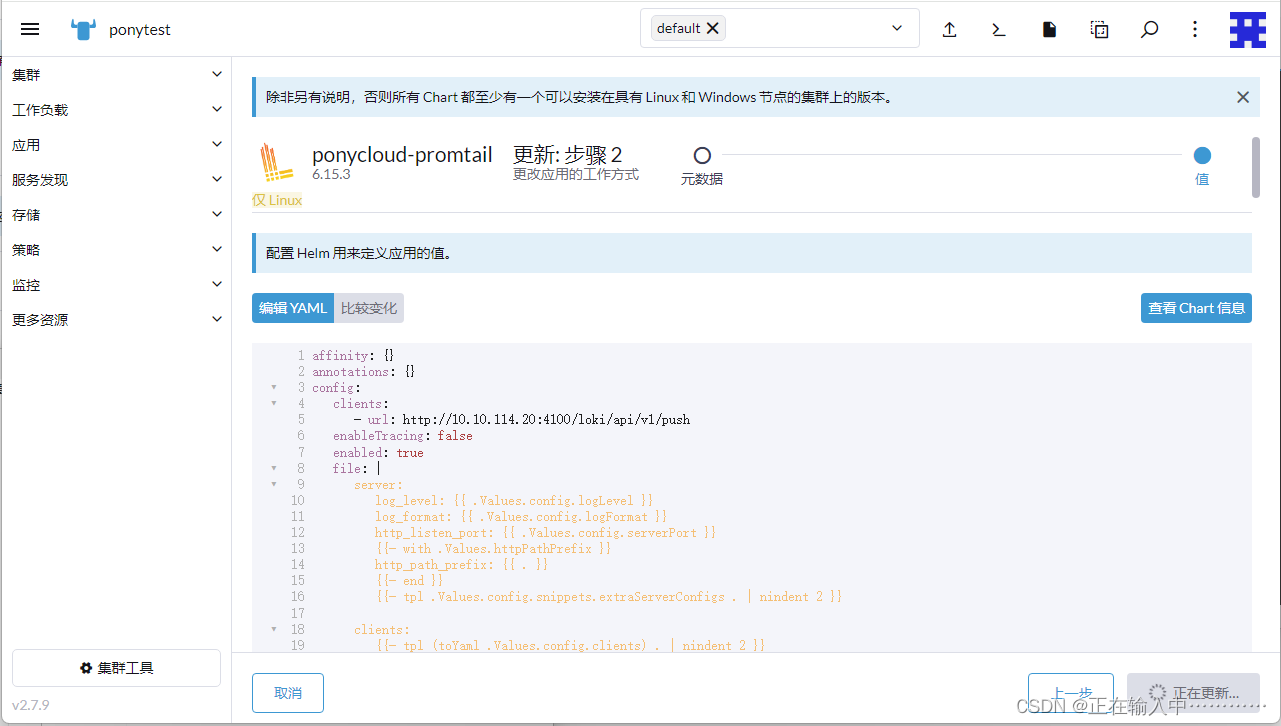This screenshot has width=1281, height=726.
Task: Open the resource search icon
Action: pos(1149,29)
